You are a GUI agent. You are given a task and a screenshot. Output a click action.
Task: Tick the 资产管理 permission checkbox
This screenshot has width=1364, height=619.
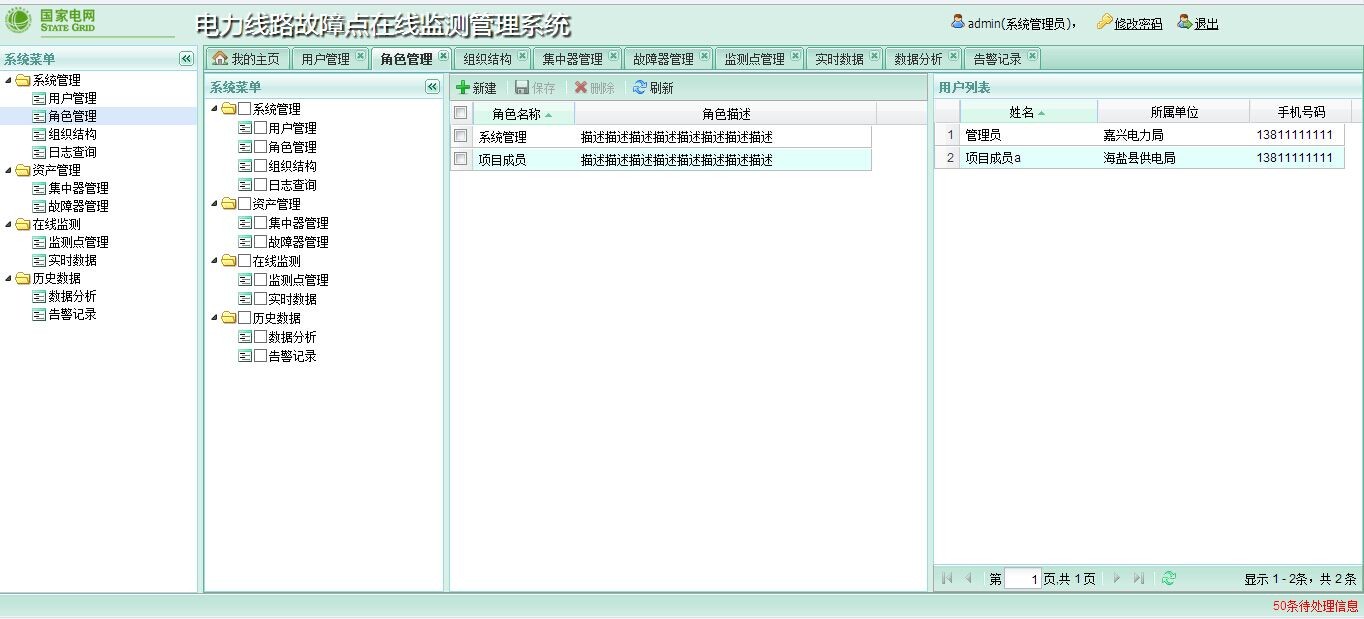pyautogui.click(x=244, y=204)
